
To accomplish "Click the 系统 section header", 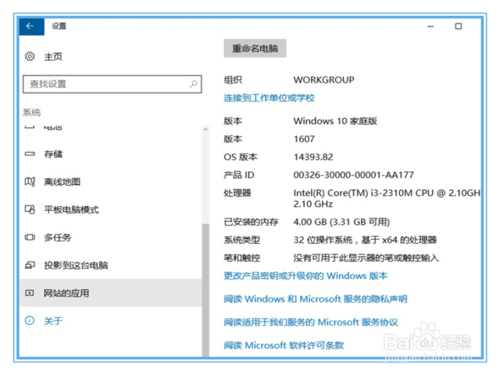I will click(32, 112).
